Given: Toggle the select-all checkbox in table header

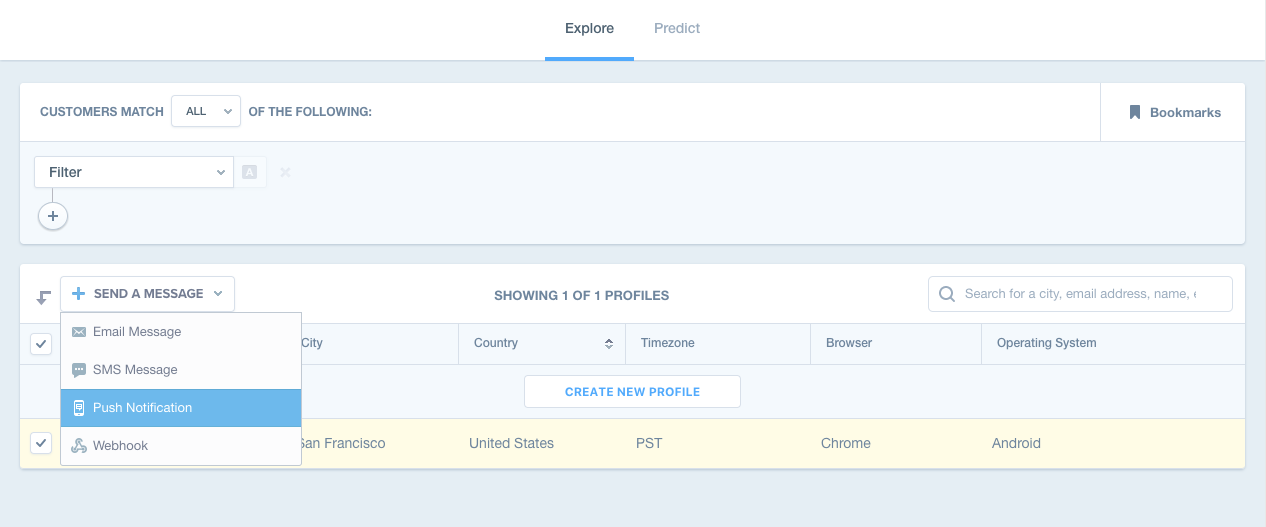Looking at the screenshot, I should tap(41, 344).
